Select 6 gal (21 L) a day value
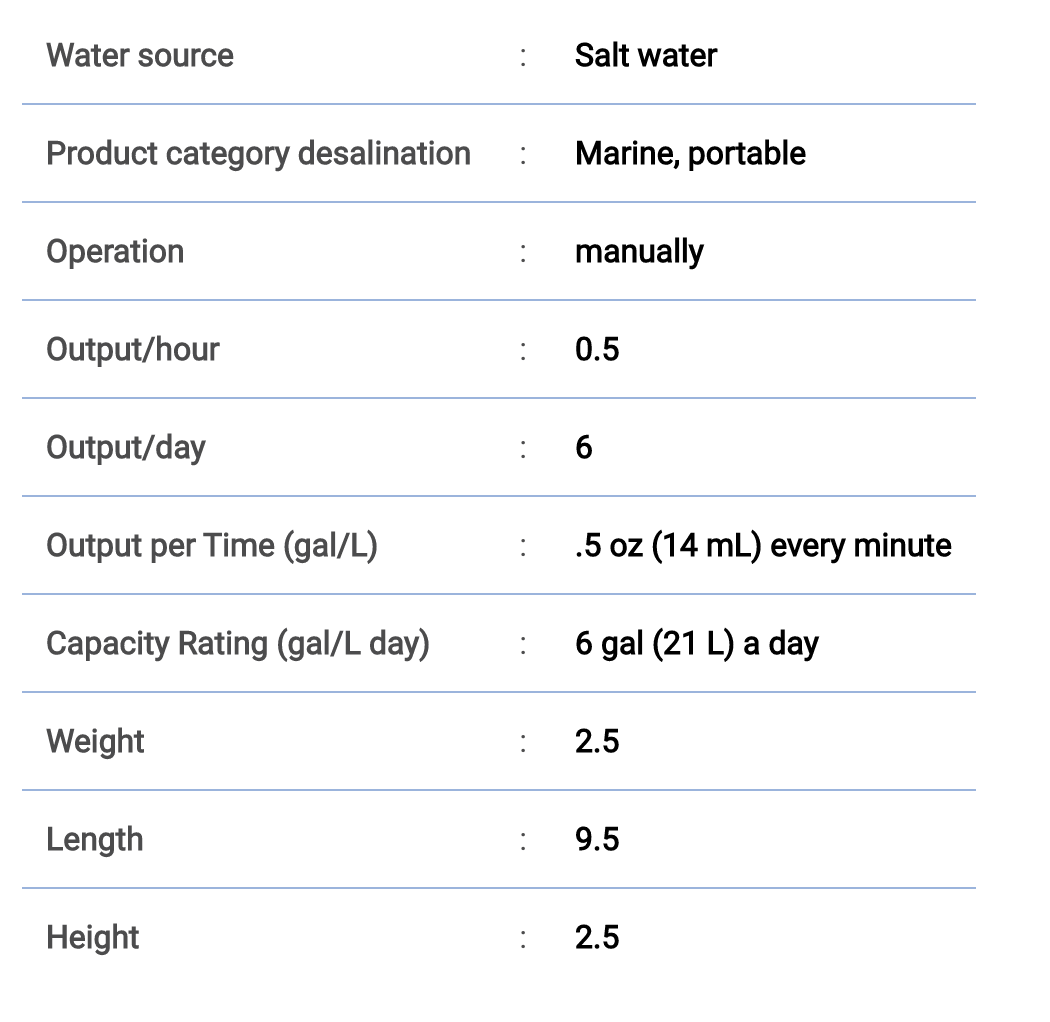This screenshot has height=1022, width=1050. (x=697, y=644)
